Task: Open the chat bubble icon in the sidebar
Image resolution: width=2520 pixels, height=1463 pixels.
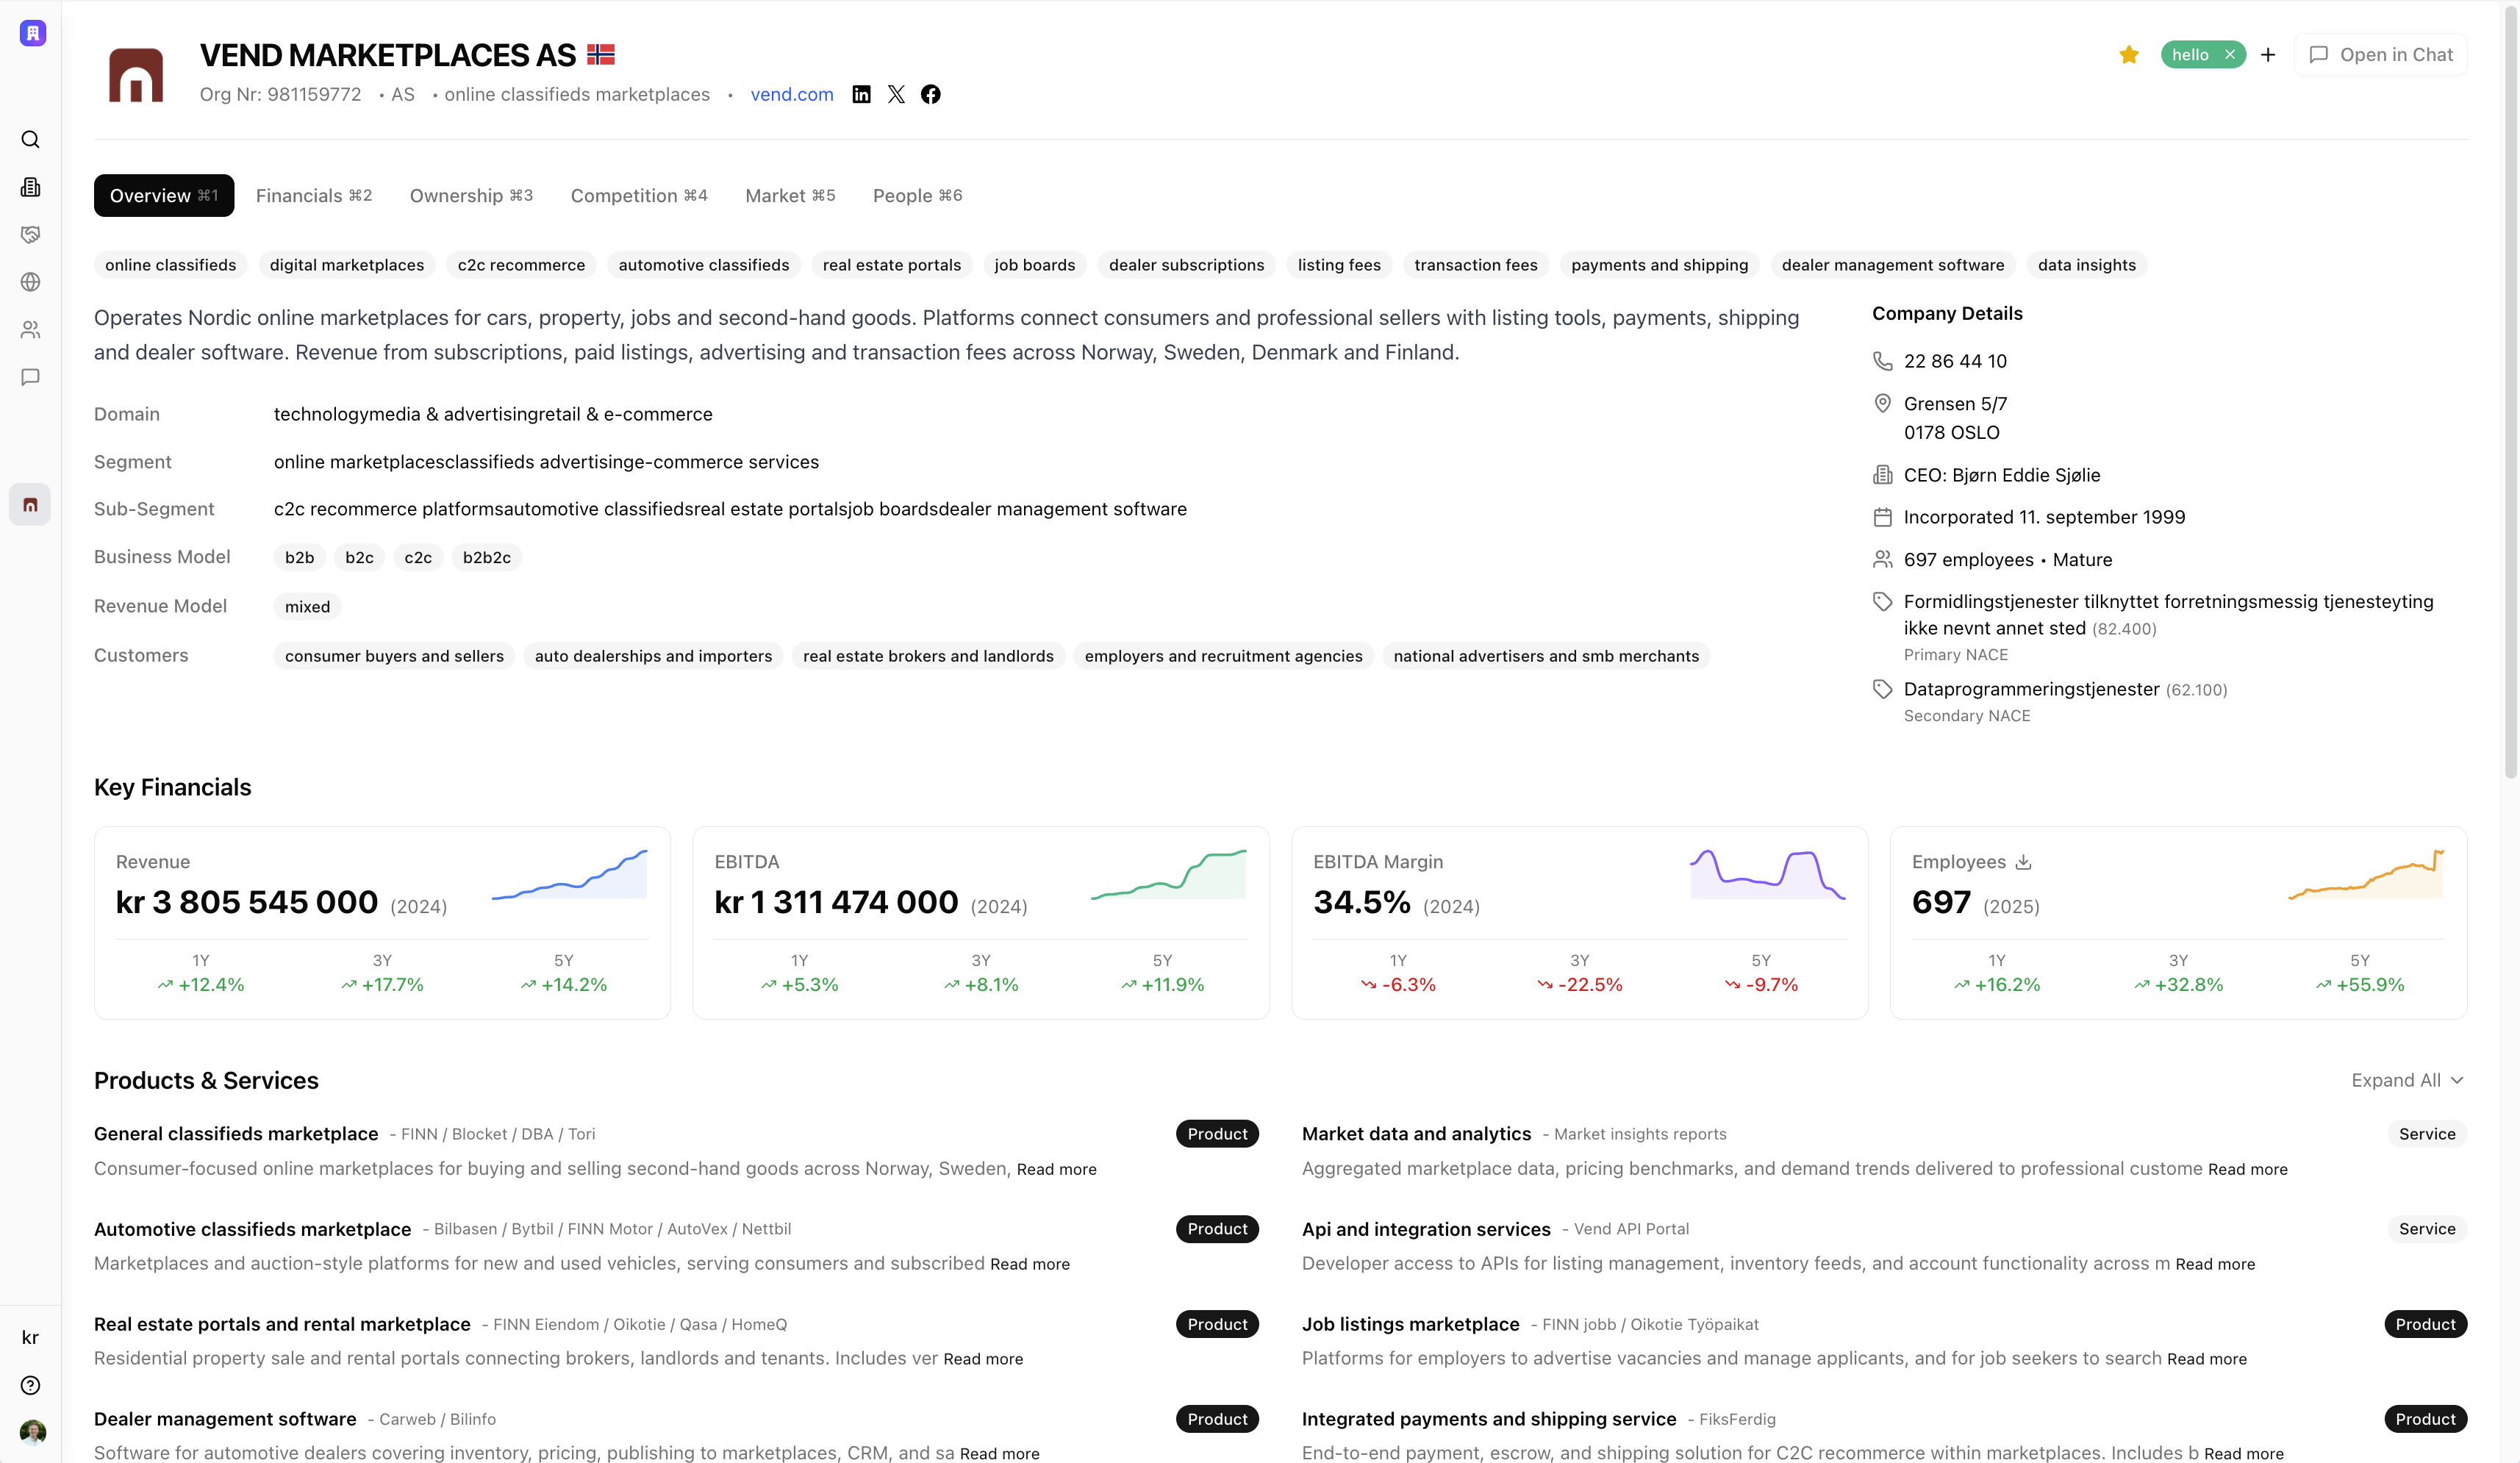Action: pos(30,377)
